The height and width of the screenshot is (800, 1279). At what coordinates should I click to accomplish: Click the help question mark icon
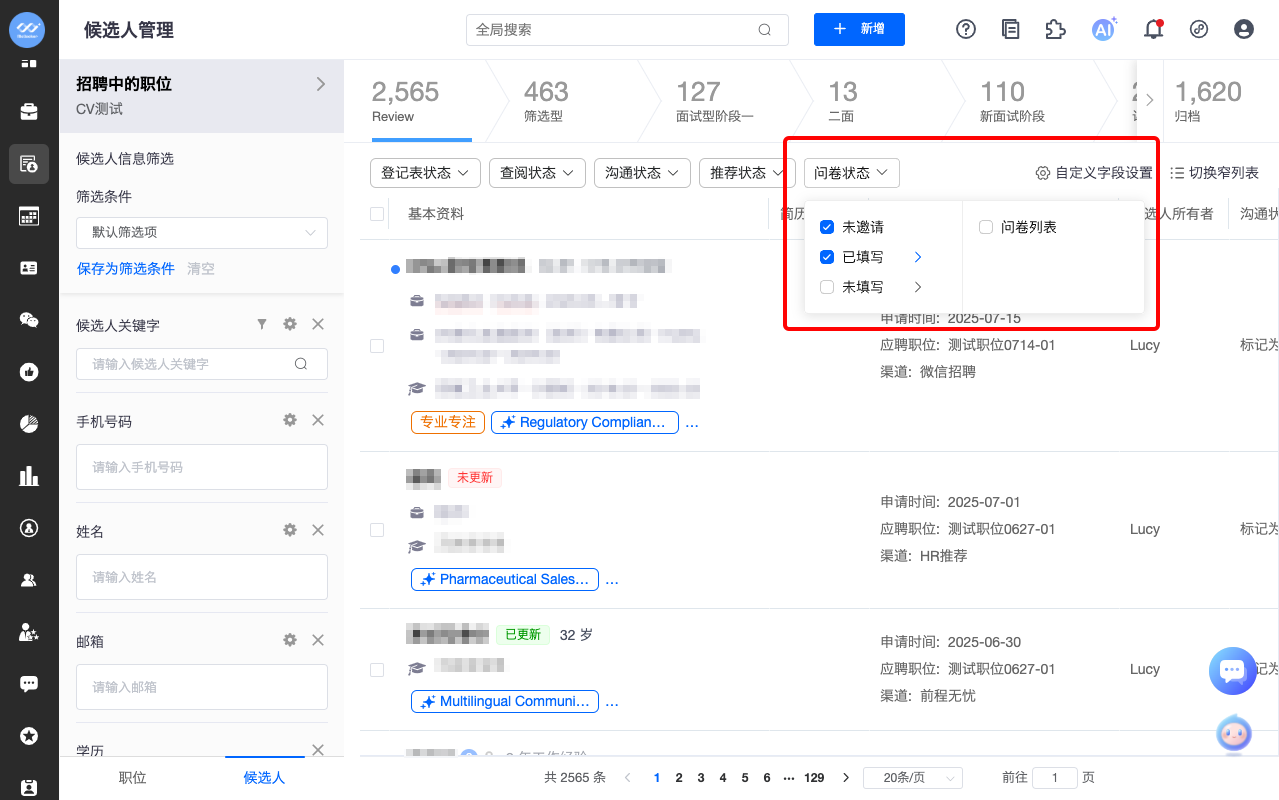(966, 29)
